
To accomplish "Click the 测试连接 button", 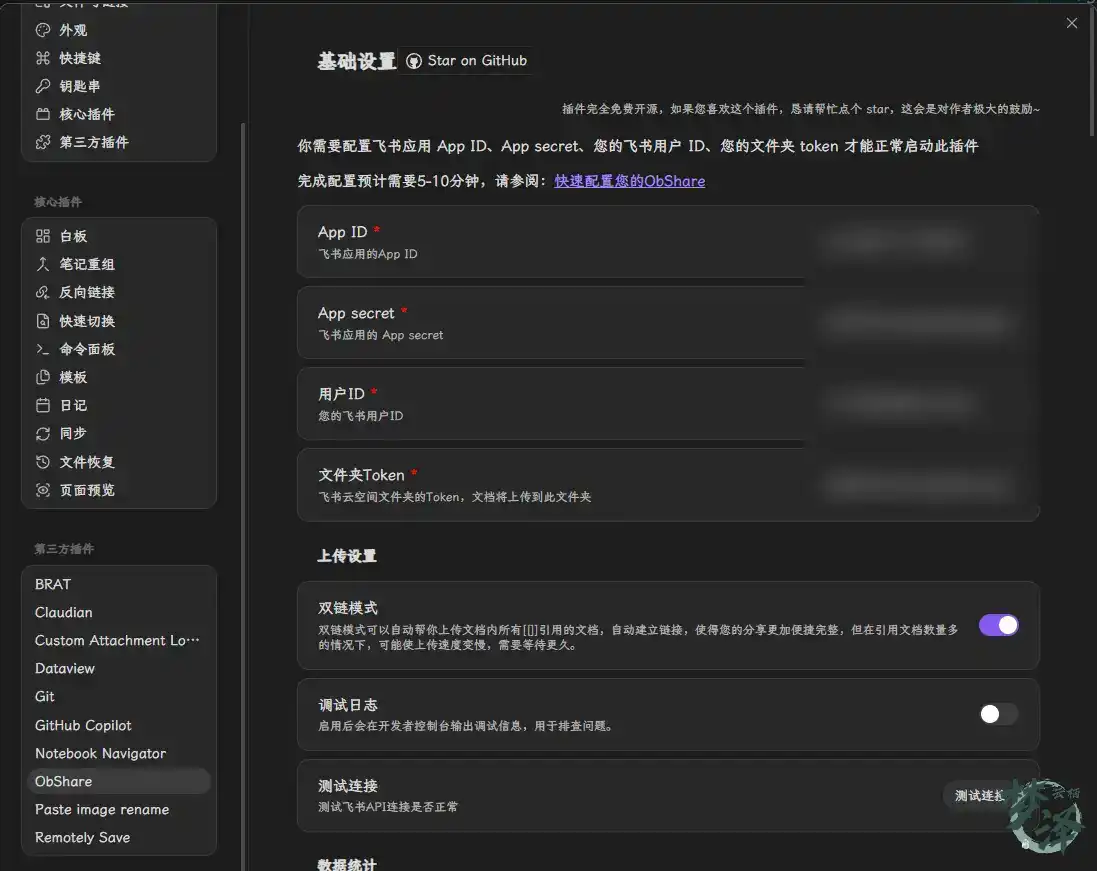I will pos(982,795).
